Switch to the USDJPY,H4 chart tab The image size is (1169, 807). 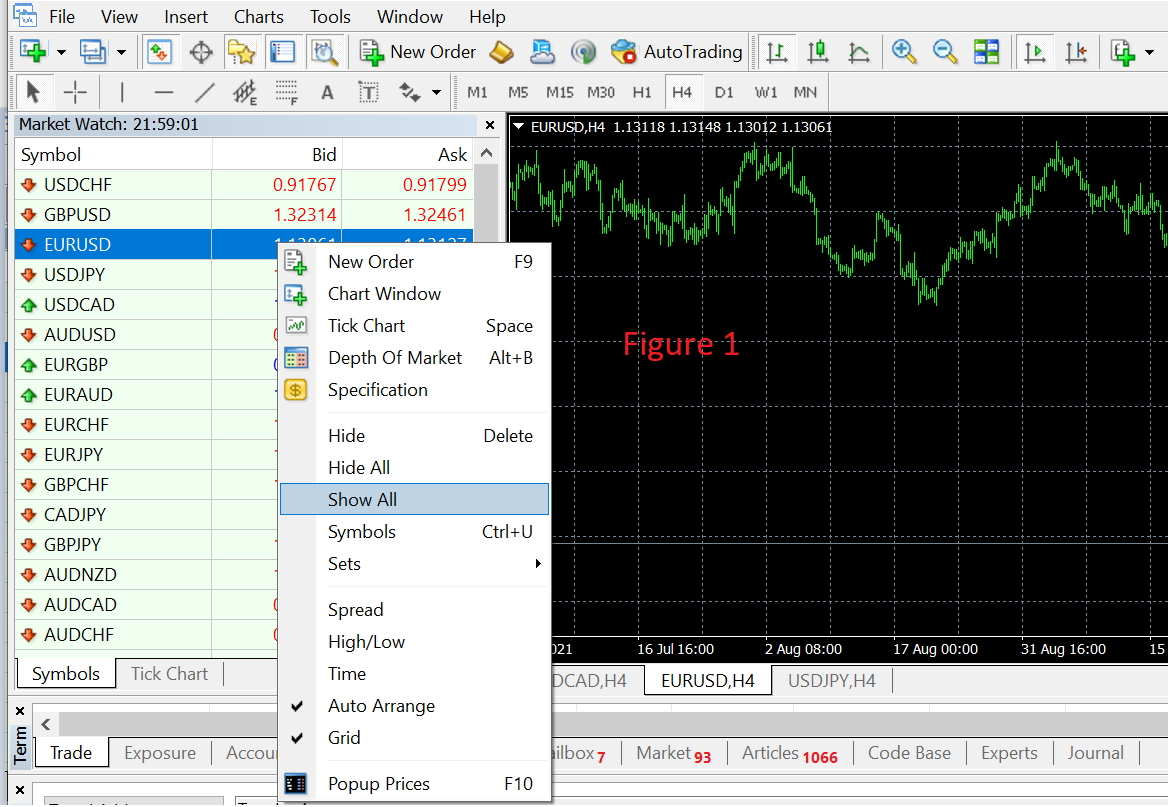pos(831,681)
